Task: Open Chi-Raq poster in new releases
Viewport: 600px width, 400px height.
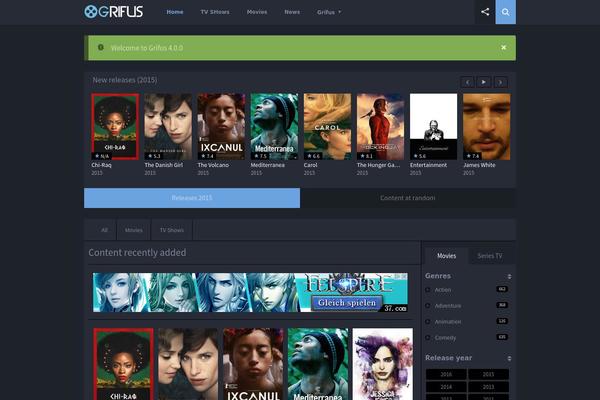Action: [115, 127]
